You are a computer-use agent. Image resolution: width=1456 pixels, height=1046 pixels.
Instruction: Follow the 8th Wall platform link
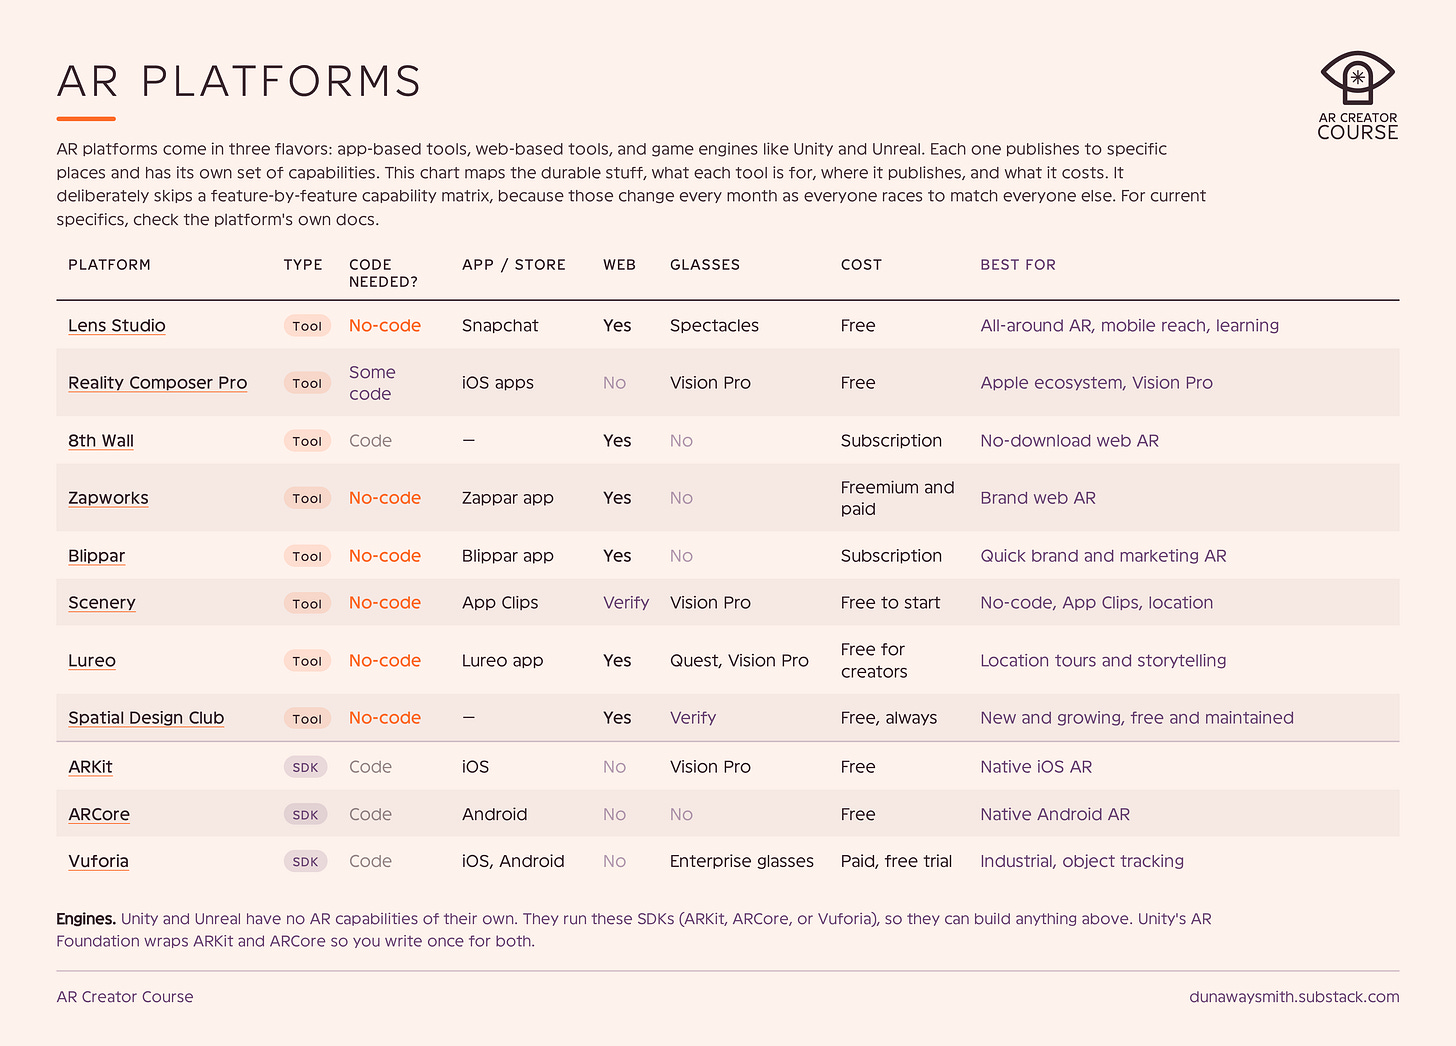[x=101, y=441]
